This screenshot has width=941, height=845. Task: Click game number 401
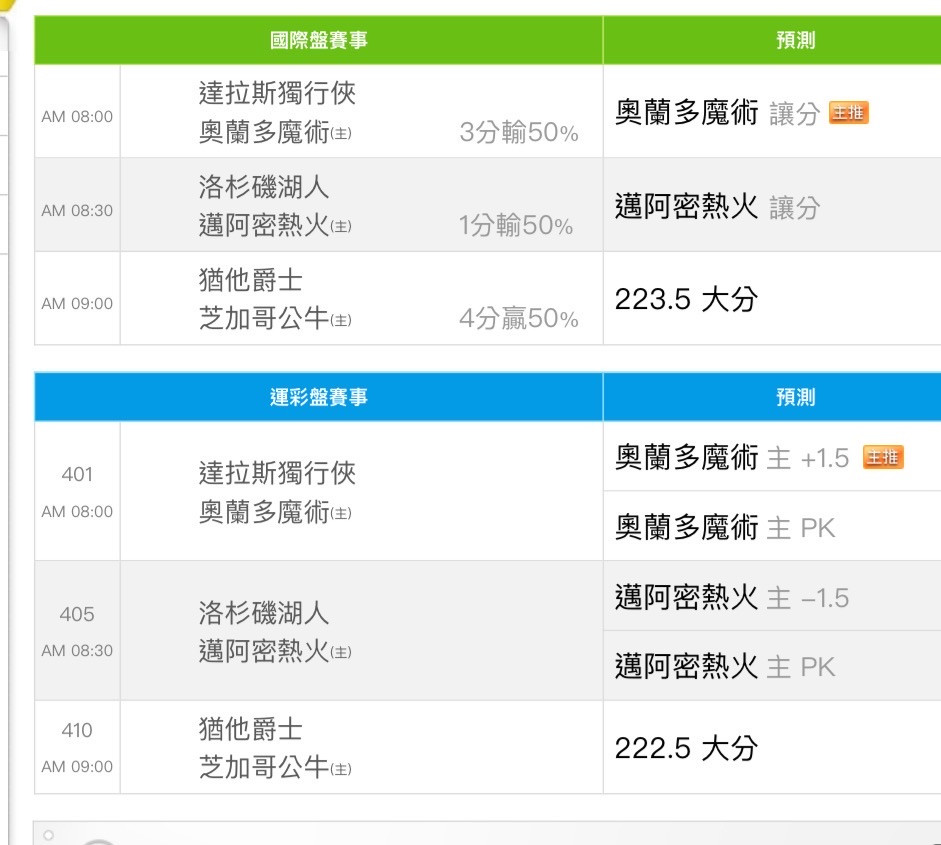coord(77,475)
